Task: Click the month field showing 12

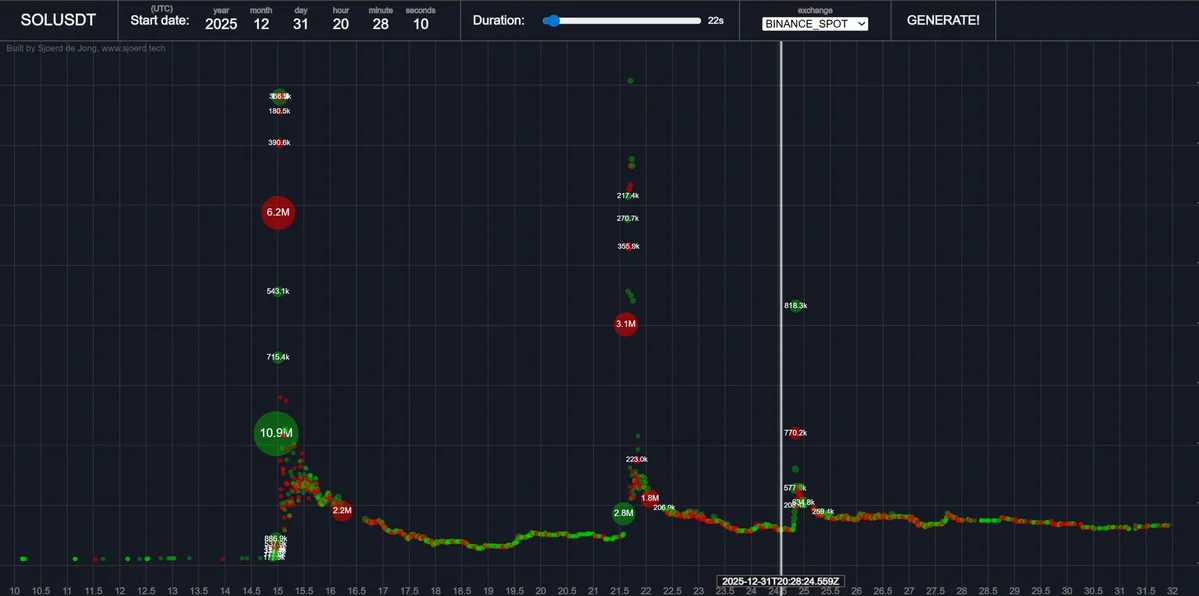Action: [x=261, y=24]
